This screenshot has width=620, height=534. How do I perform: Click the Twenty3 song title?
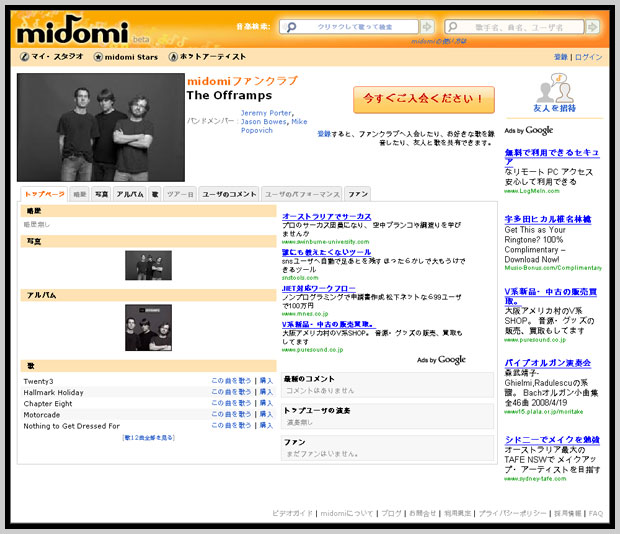[38, 381]
